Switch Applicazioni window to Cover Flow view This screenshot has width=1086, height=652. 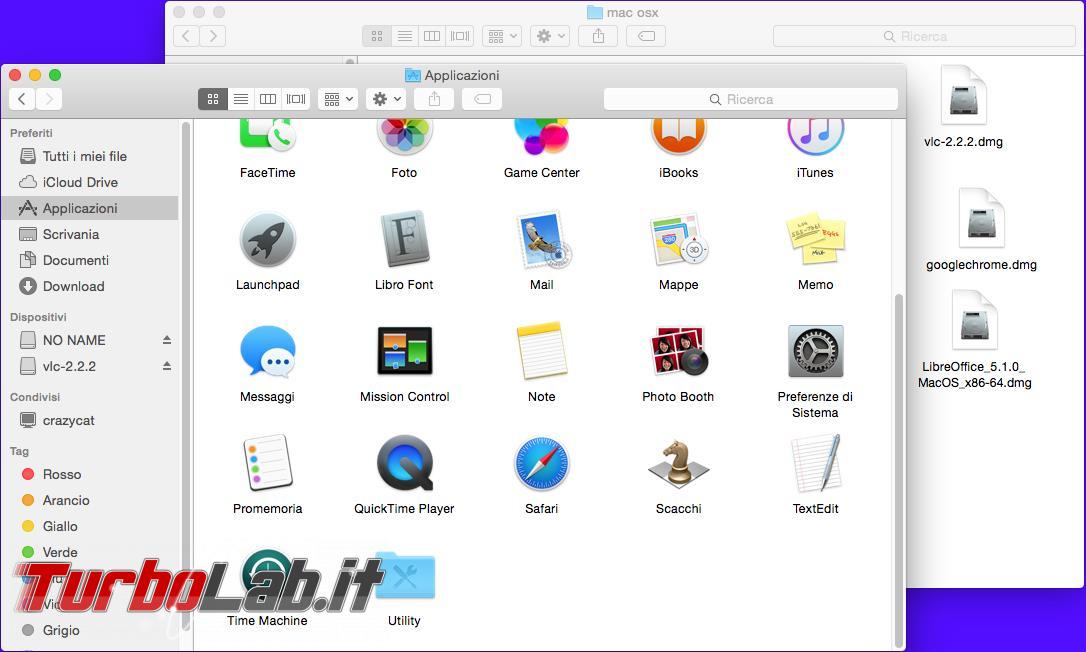click(x=296, y=99)
